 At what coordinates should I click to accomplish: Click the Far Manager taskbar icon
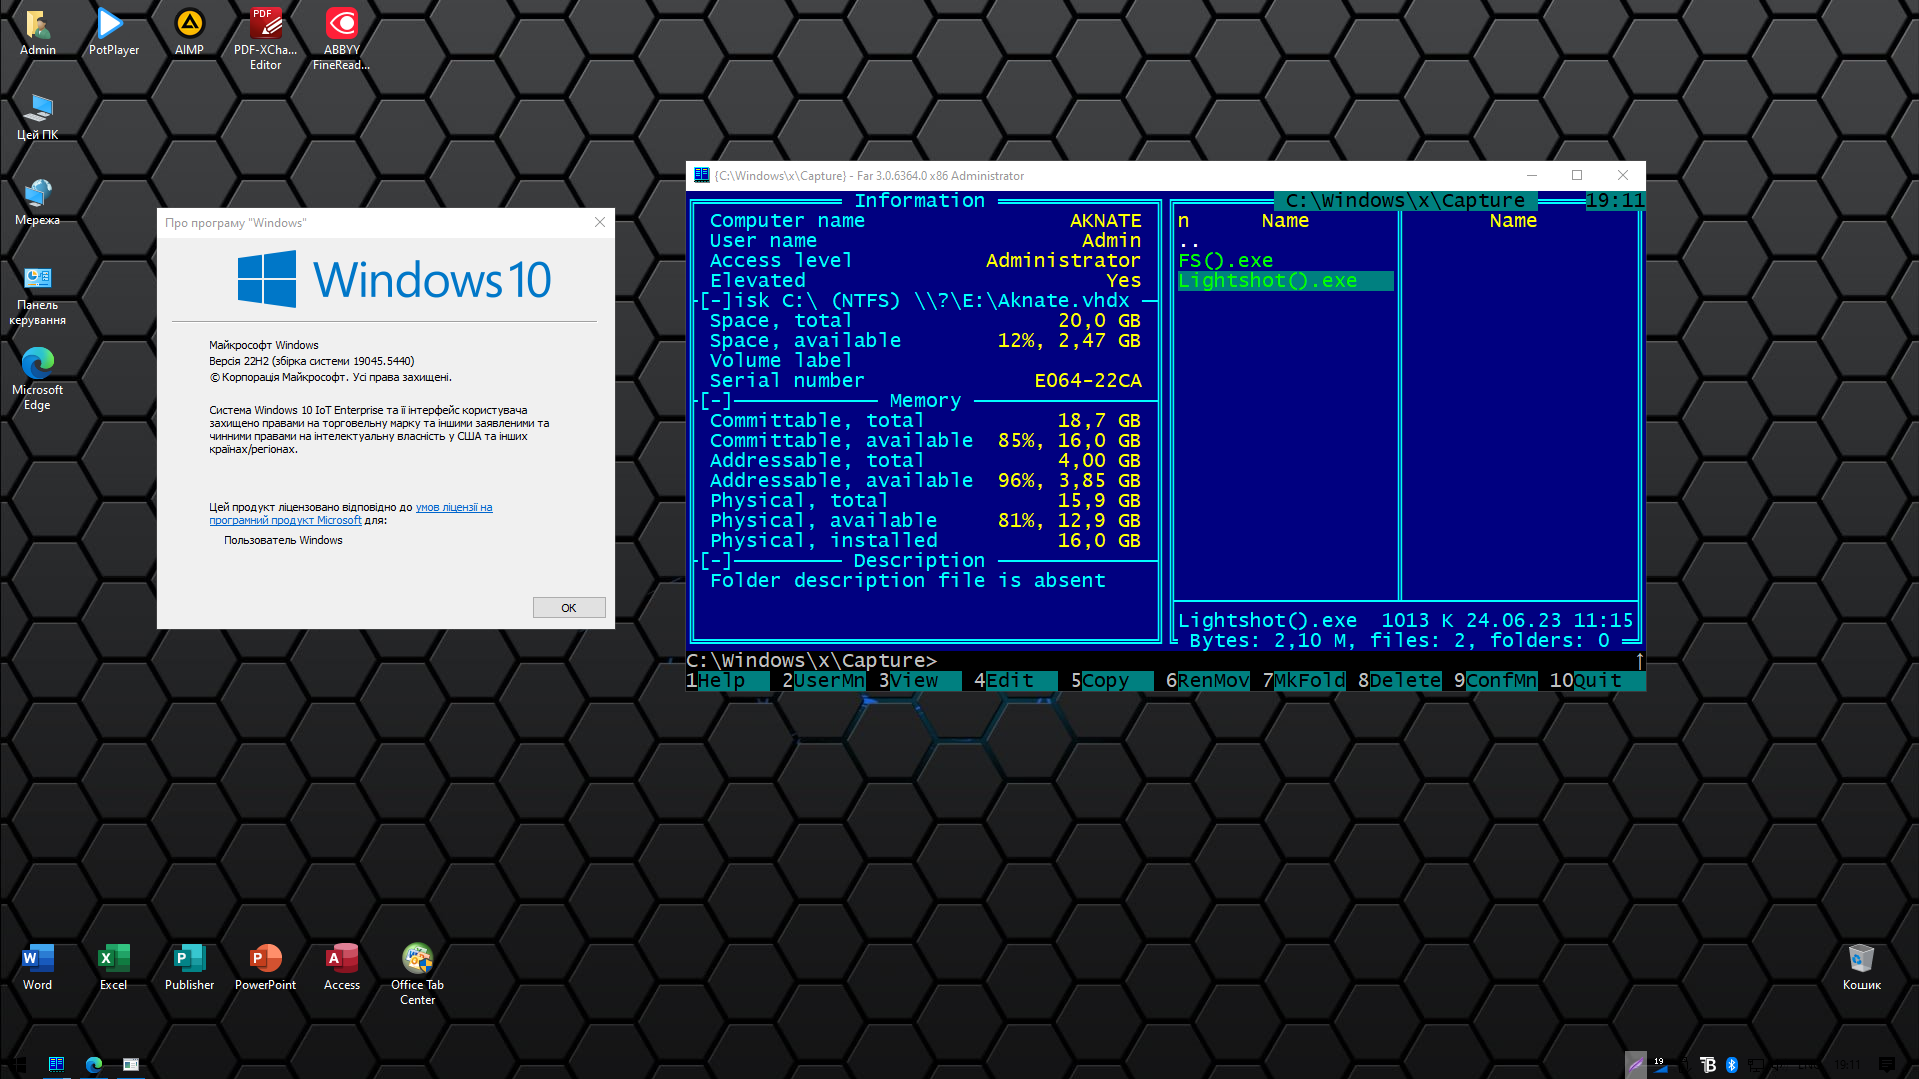56,1064
